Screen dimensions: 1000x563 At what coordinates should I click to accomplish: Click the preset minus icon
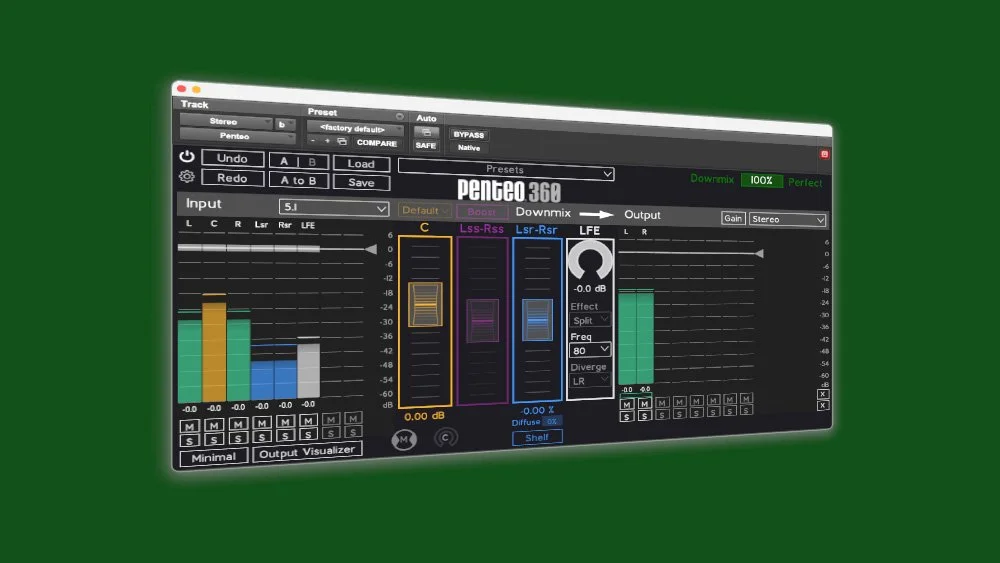[x=312, y=140]
